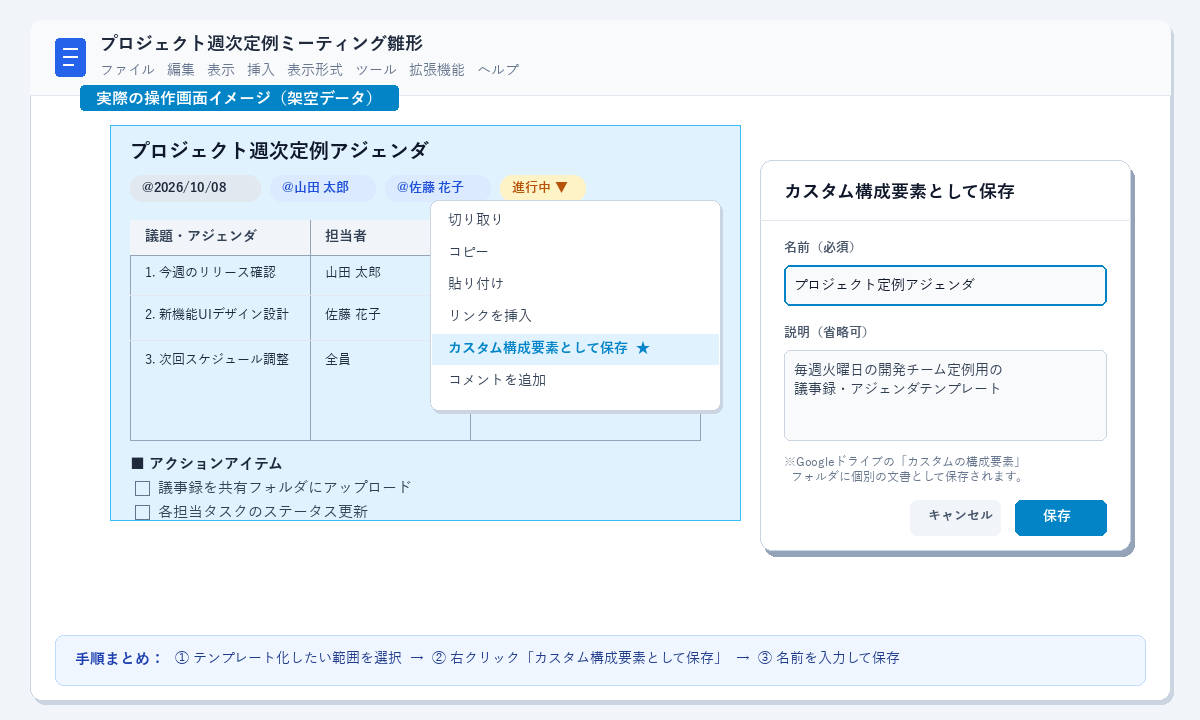Click the @山田 太郎 person chip

tap(321, 188)
